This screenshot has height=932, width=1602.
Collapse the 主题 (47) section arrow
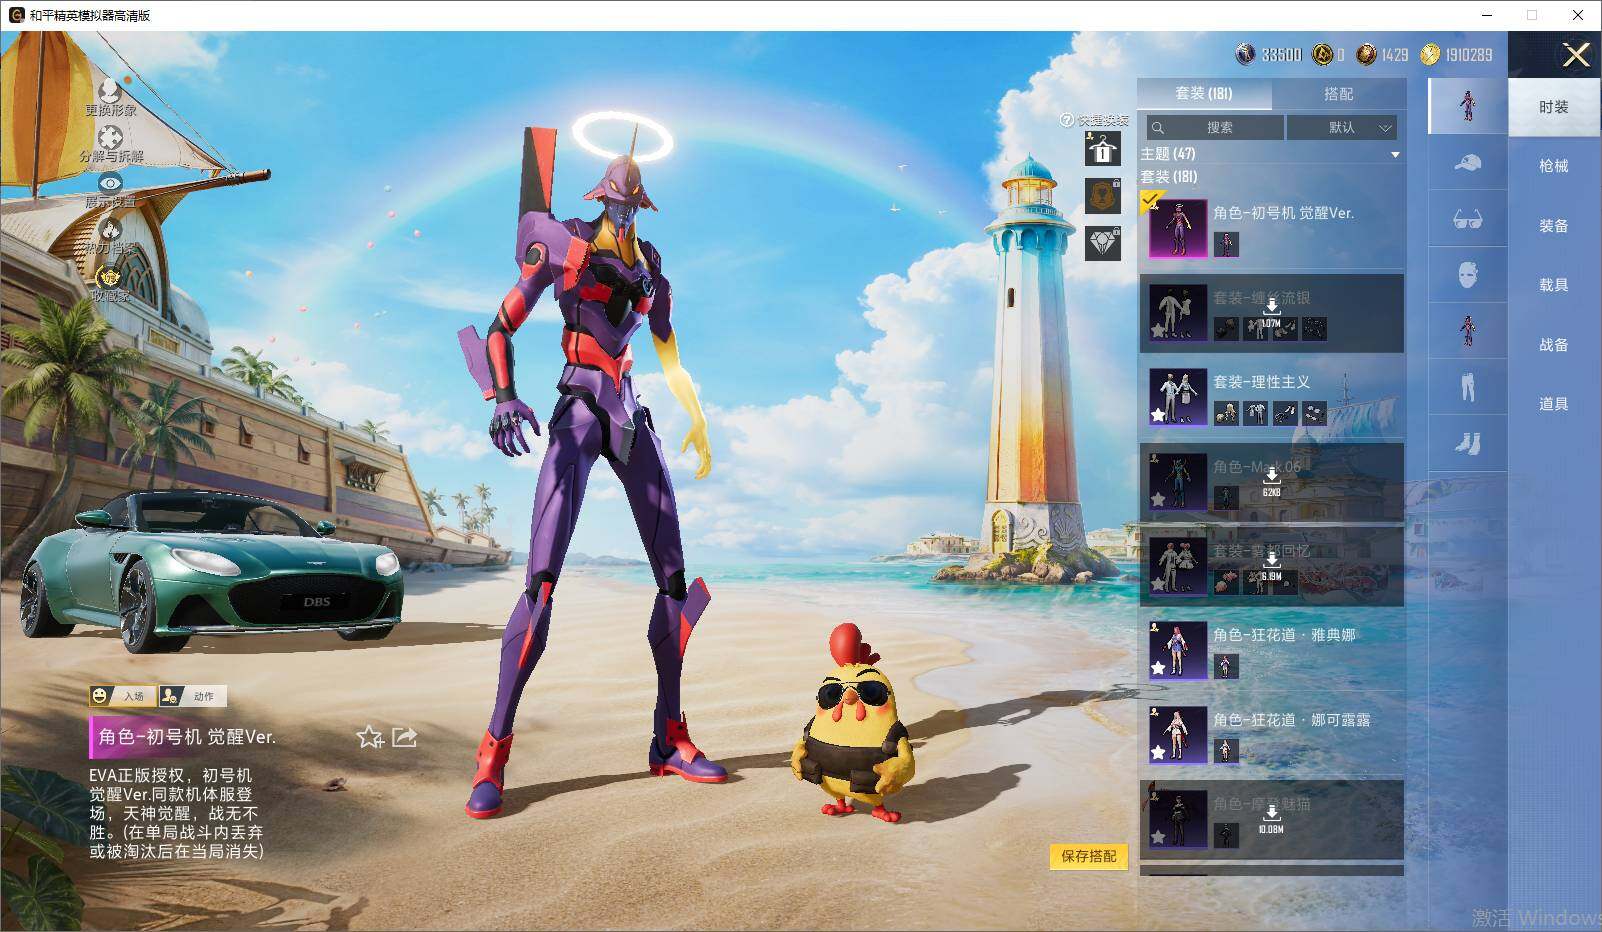coord(1395,155)
